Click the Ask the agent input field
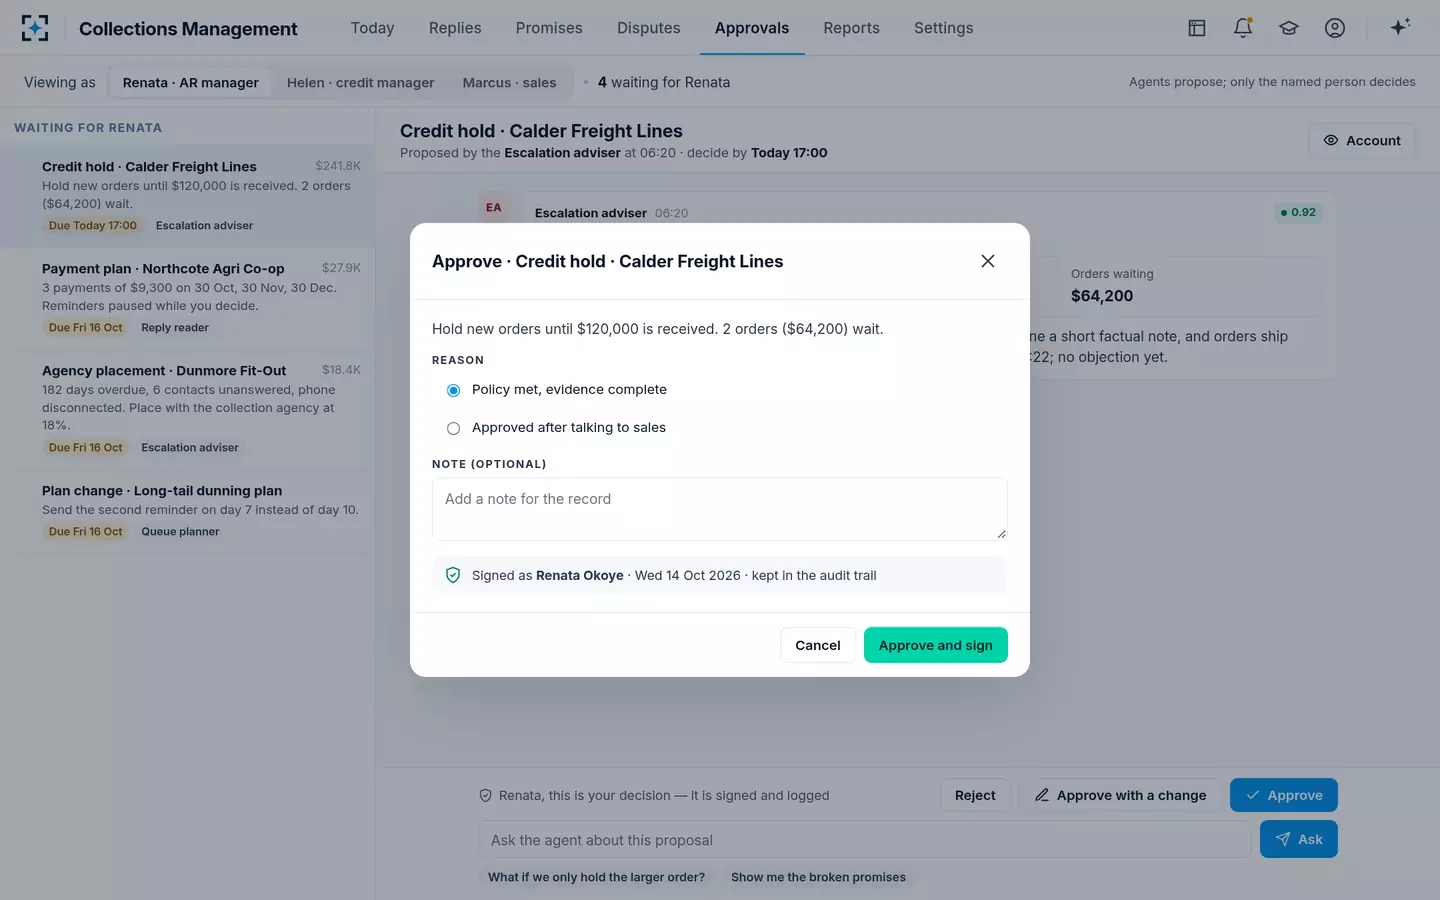The width and height of the screenshot is (1440, 900). (x=865, y=840)
